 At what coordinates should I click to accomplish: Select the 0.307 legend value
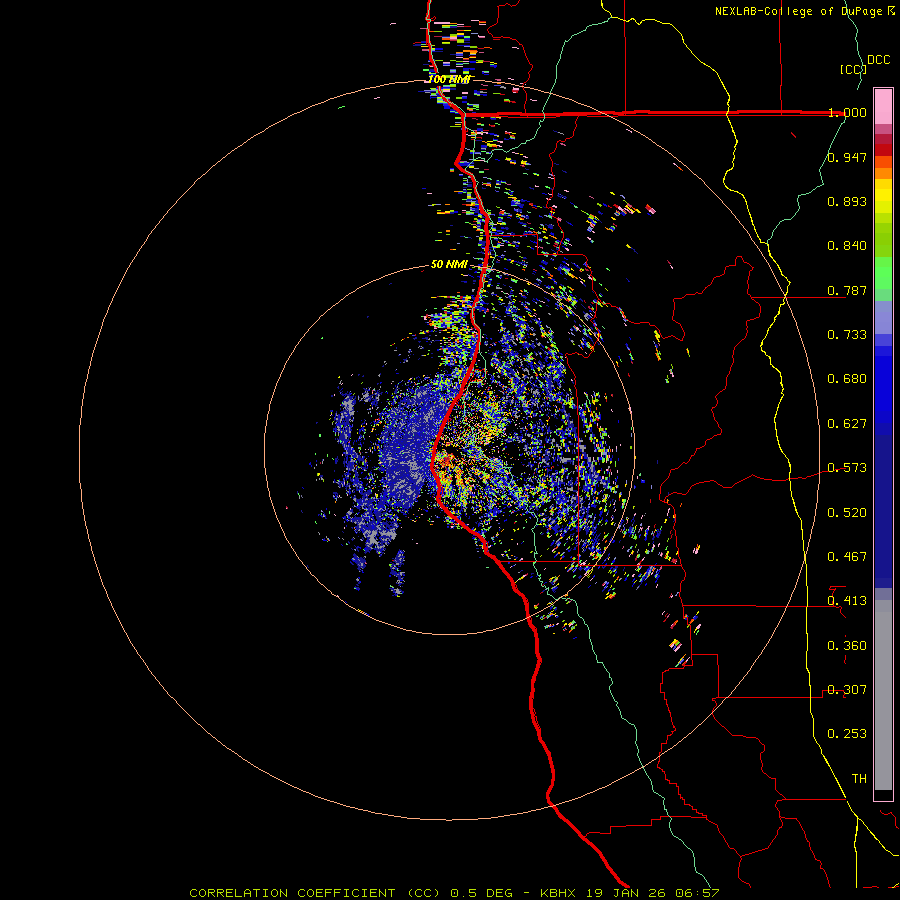pyautogui.click(x=847, y=689)
